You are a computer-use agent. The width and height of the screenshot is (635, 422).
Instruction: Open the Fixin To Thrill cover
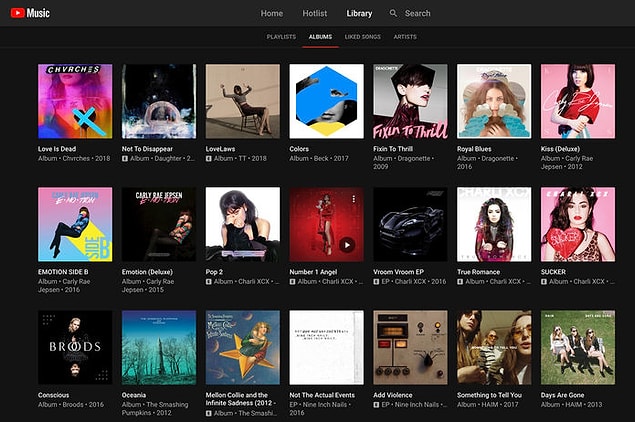(x=411, y=101)
